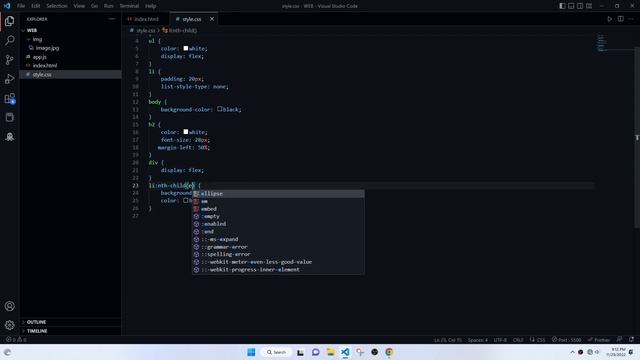This screenshot has height=360, width=640.
Task: Collapse the WEB folder in Explorer
Action: (70, 31)
